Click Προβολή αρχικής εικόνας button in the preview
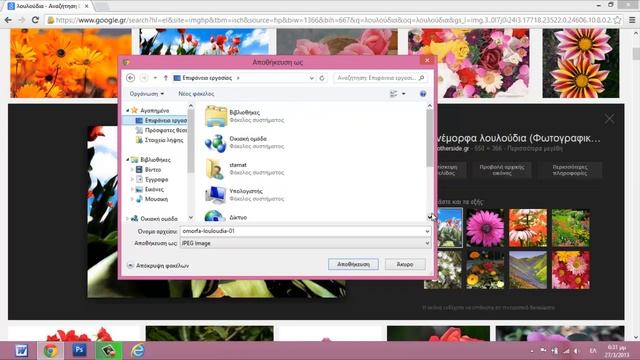Screen dimensions: 640x360 tap(502, 170)
